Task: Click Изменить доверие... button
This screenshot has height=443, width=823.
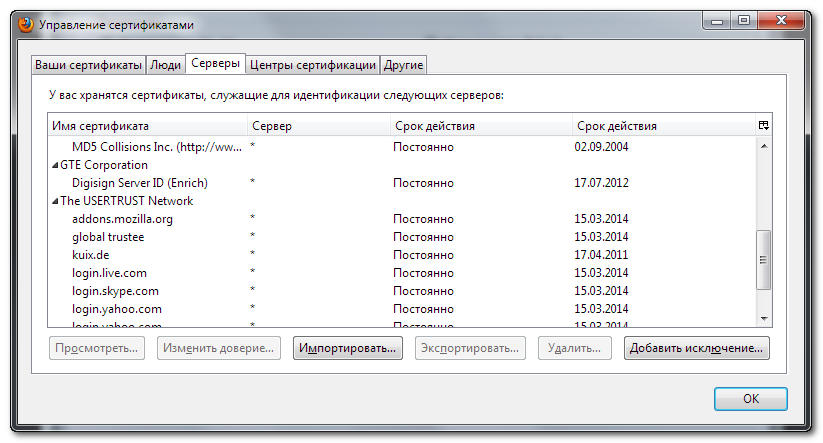Action: coord(218,348)
